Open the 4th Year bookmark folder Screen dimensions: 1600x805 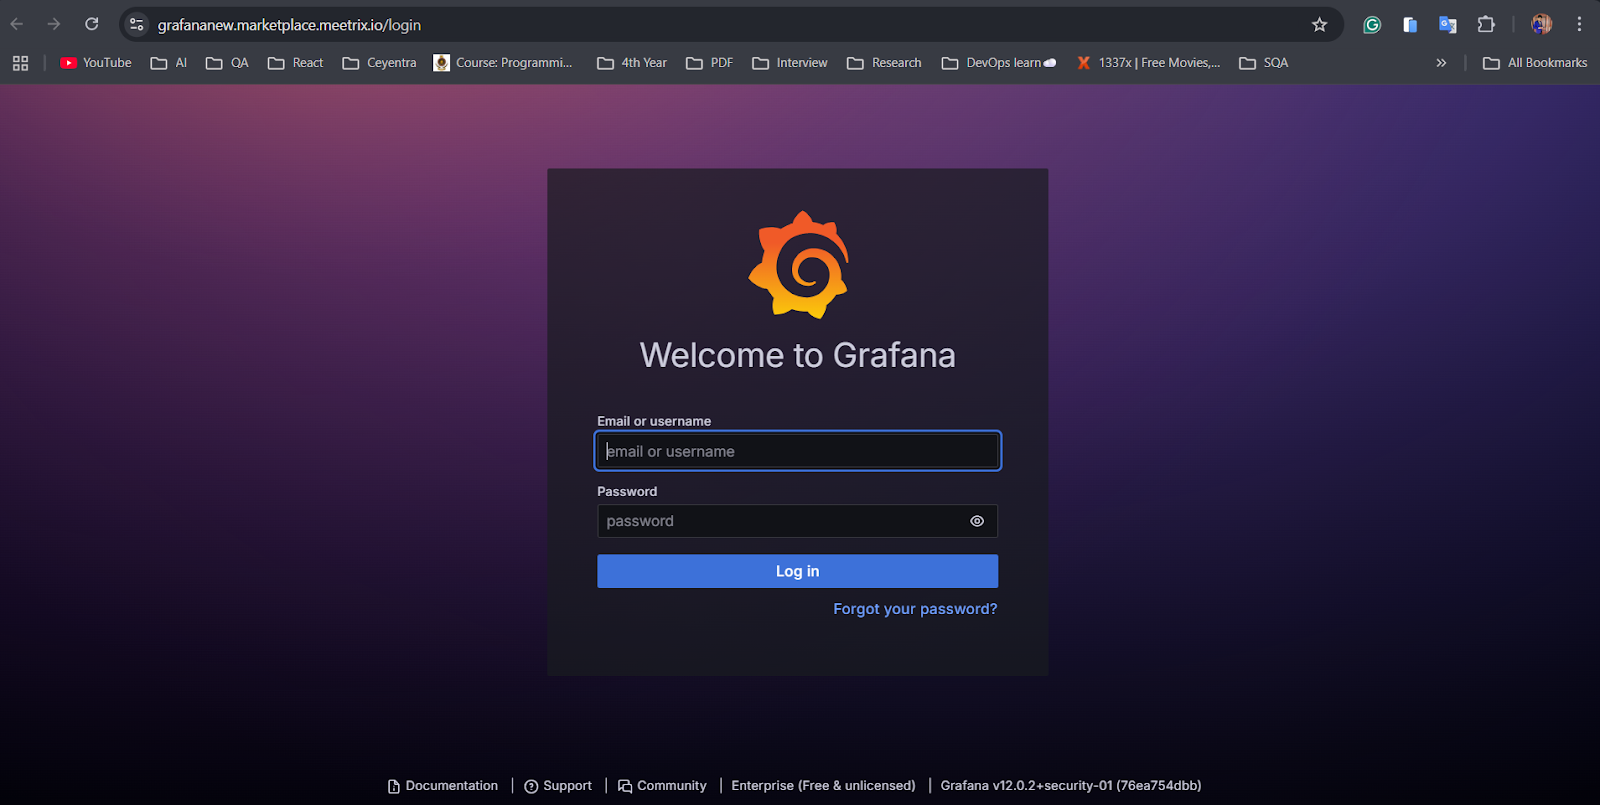click(632, 63)
